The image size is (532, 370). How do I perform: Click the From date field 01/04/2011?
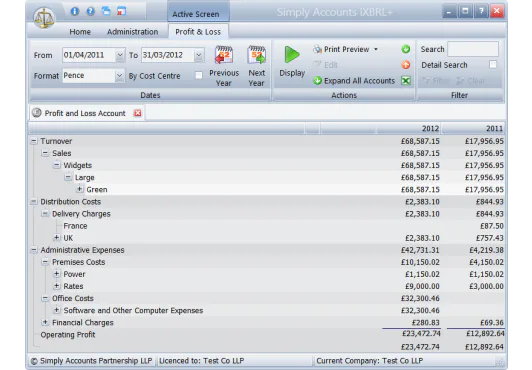coord(89,55)
